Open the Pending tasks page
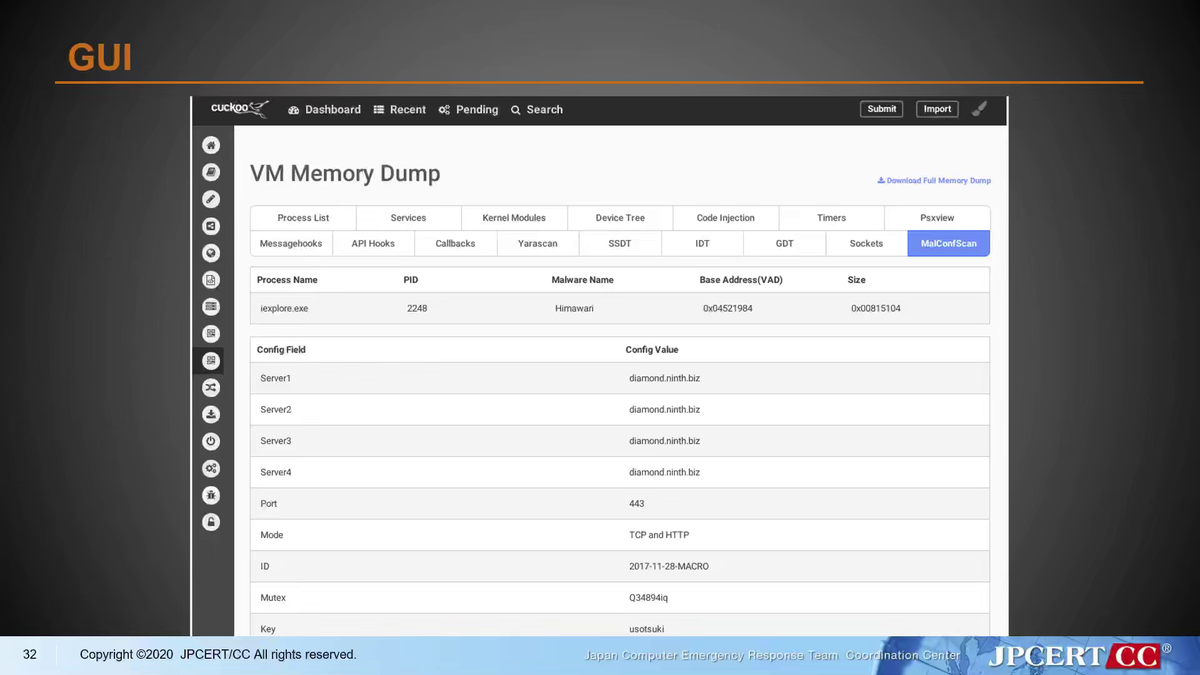This screenshot has height=675, width=1200. [468, 110]
